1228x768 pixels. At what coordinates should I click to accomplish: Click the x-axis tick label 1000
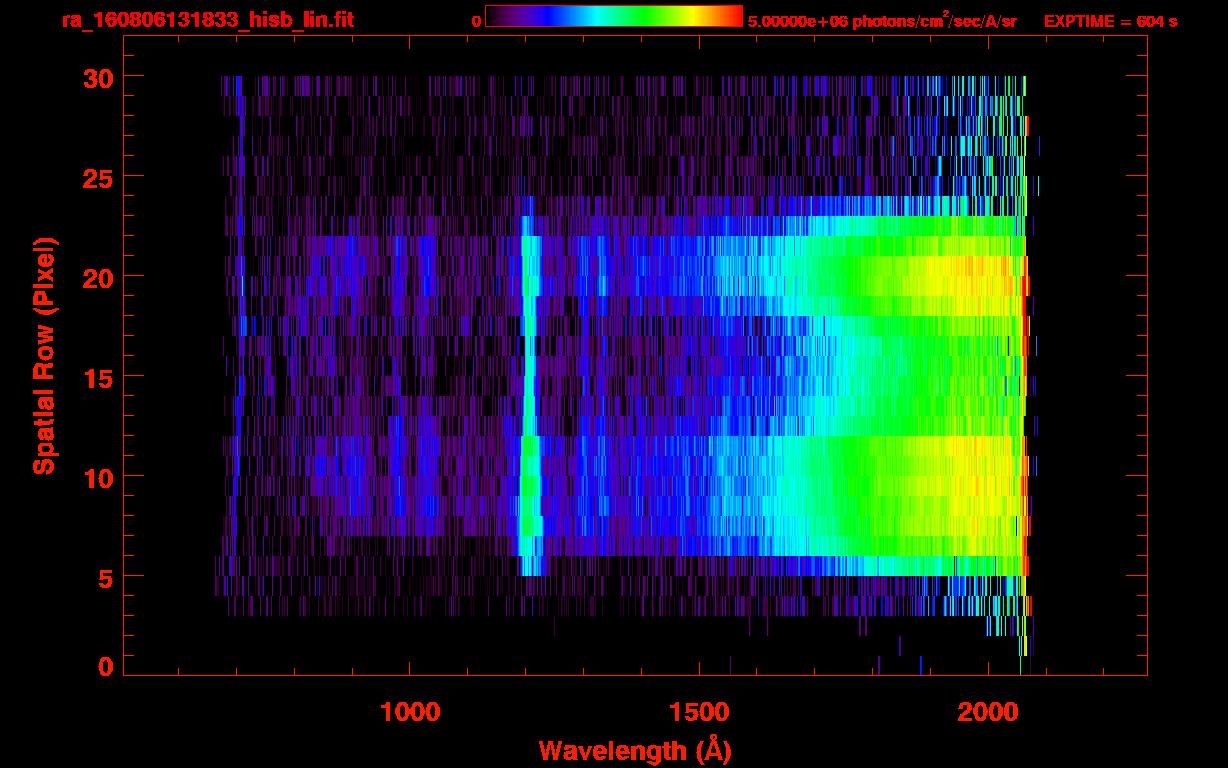click(x=410, y=711)
